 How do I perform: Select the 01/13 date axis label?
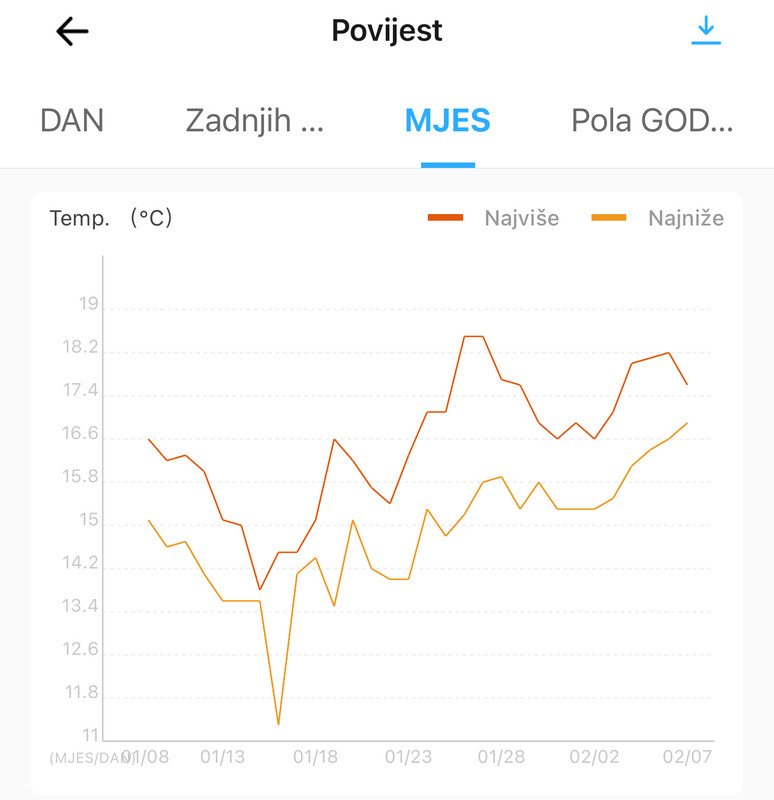(x=222, y=757)
